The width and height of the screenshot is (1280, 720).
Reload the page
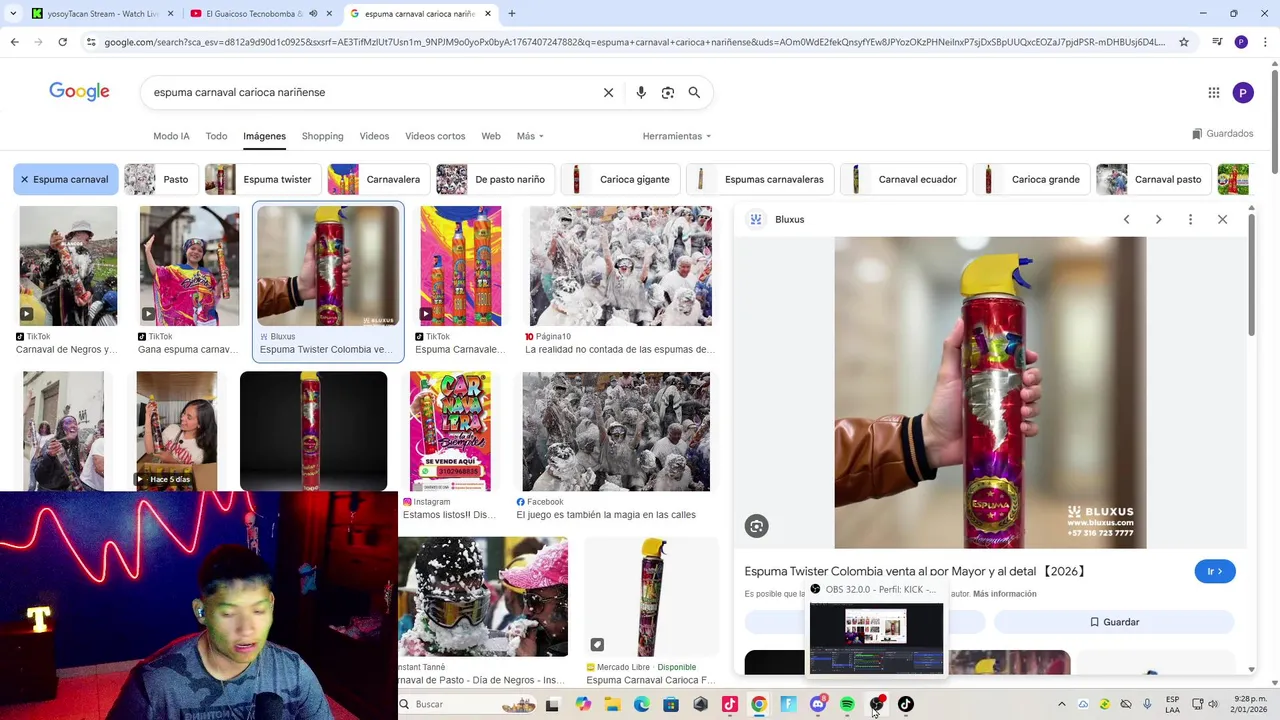point(62,42)
